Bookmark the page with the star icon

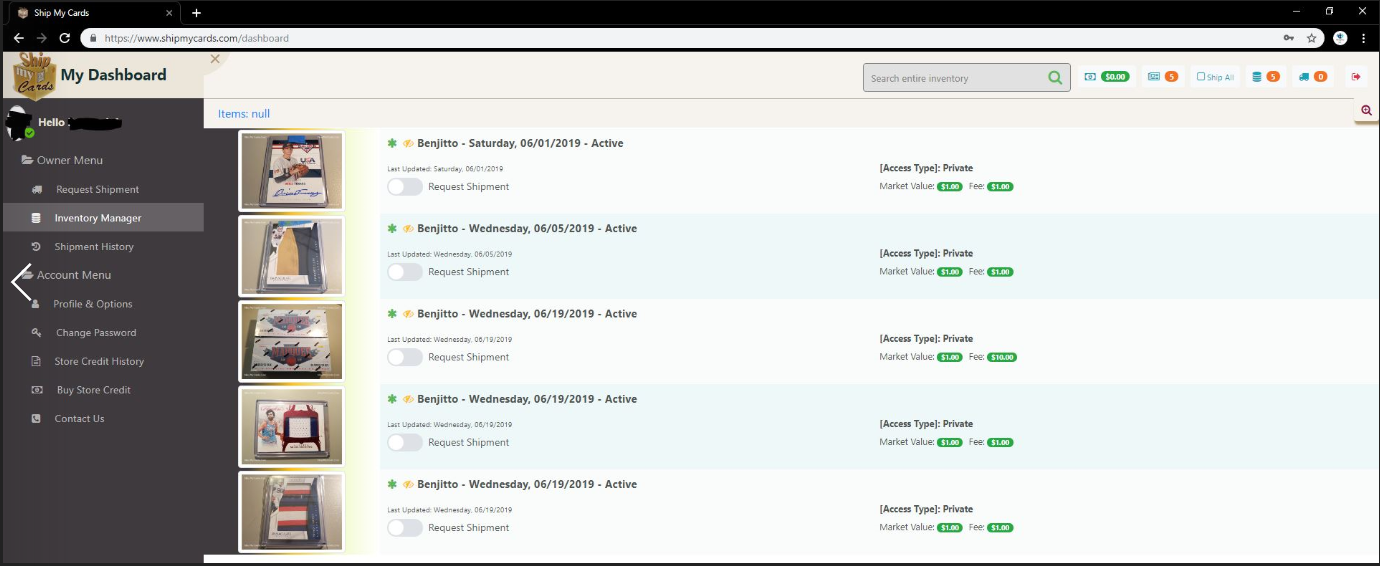coord(1311,38)
